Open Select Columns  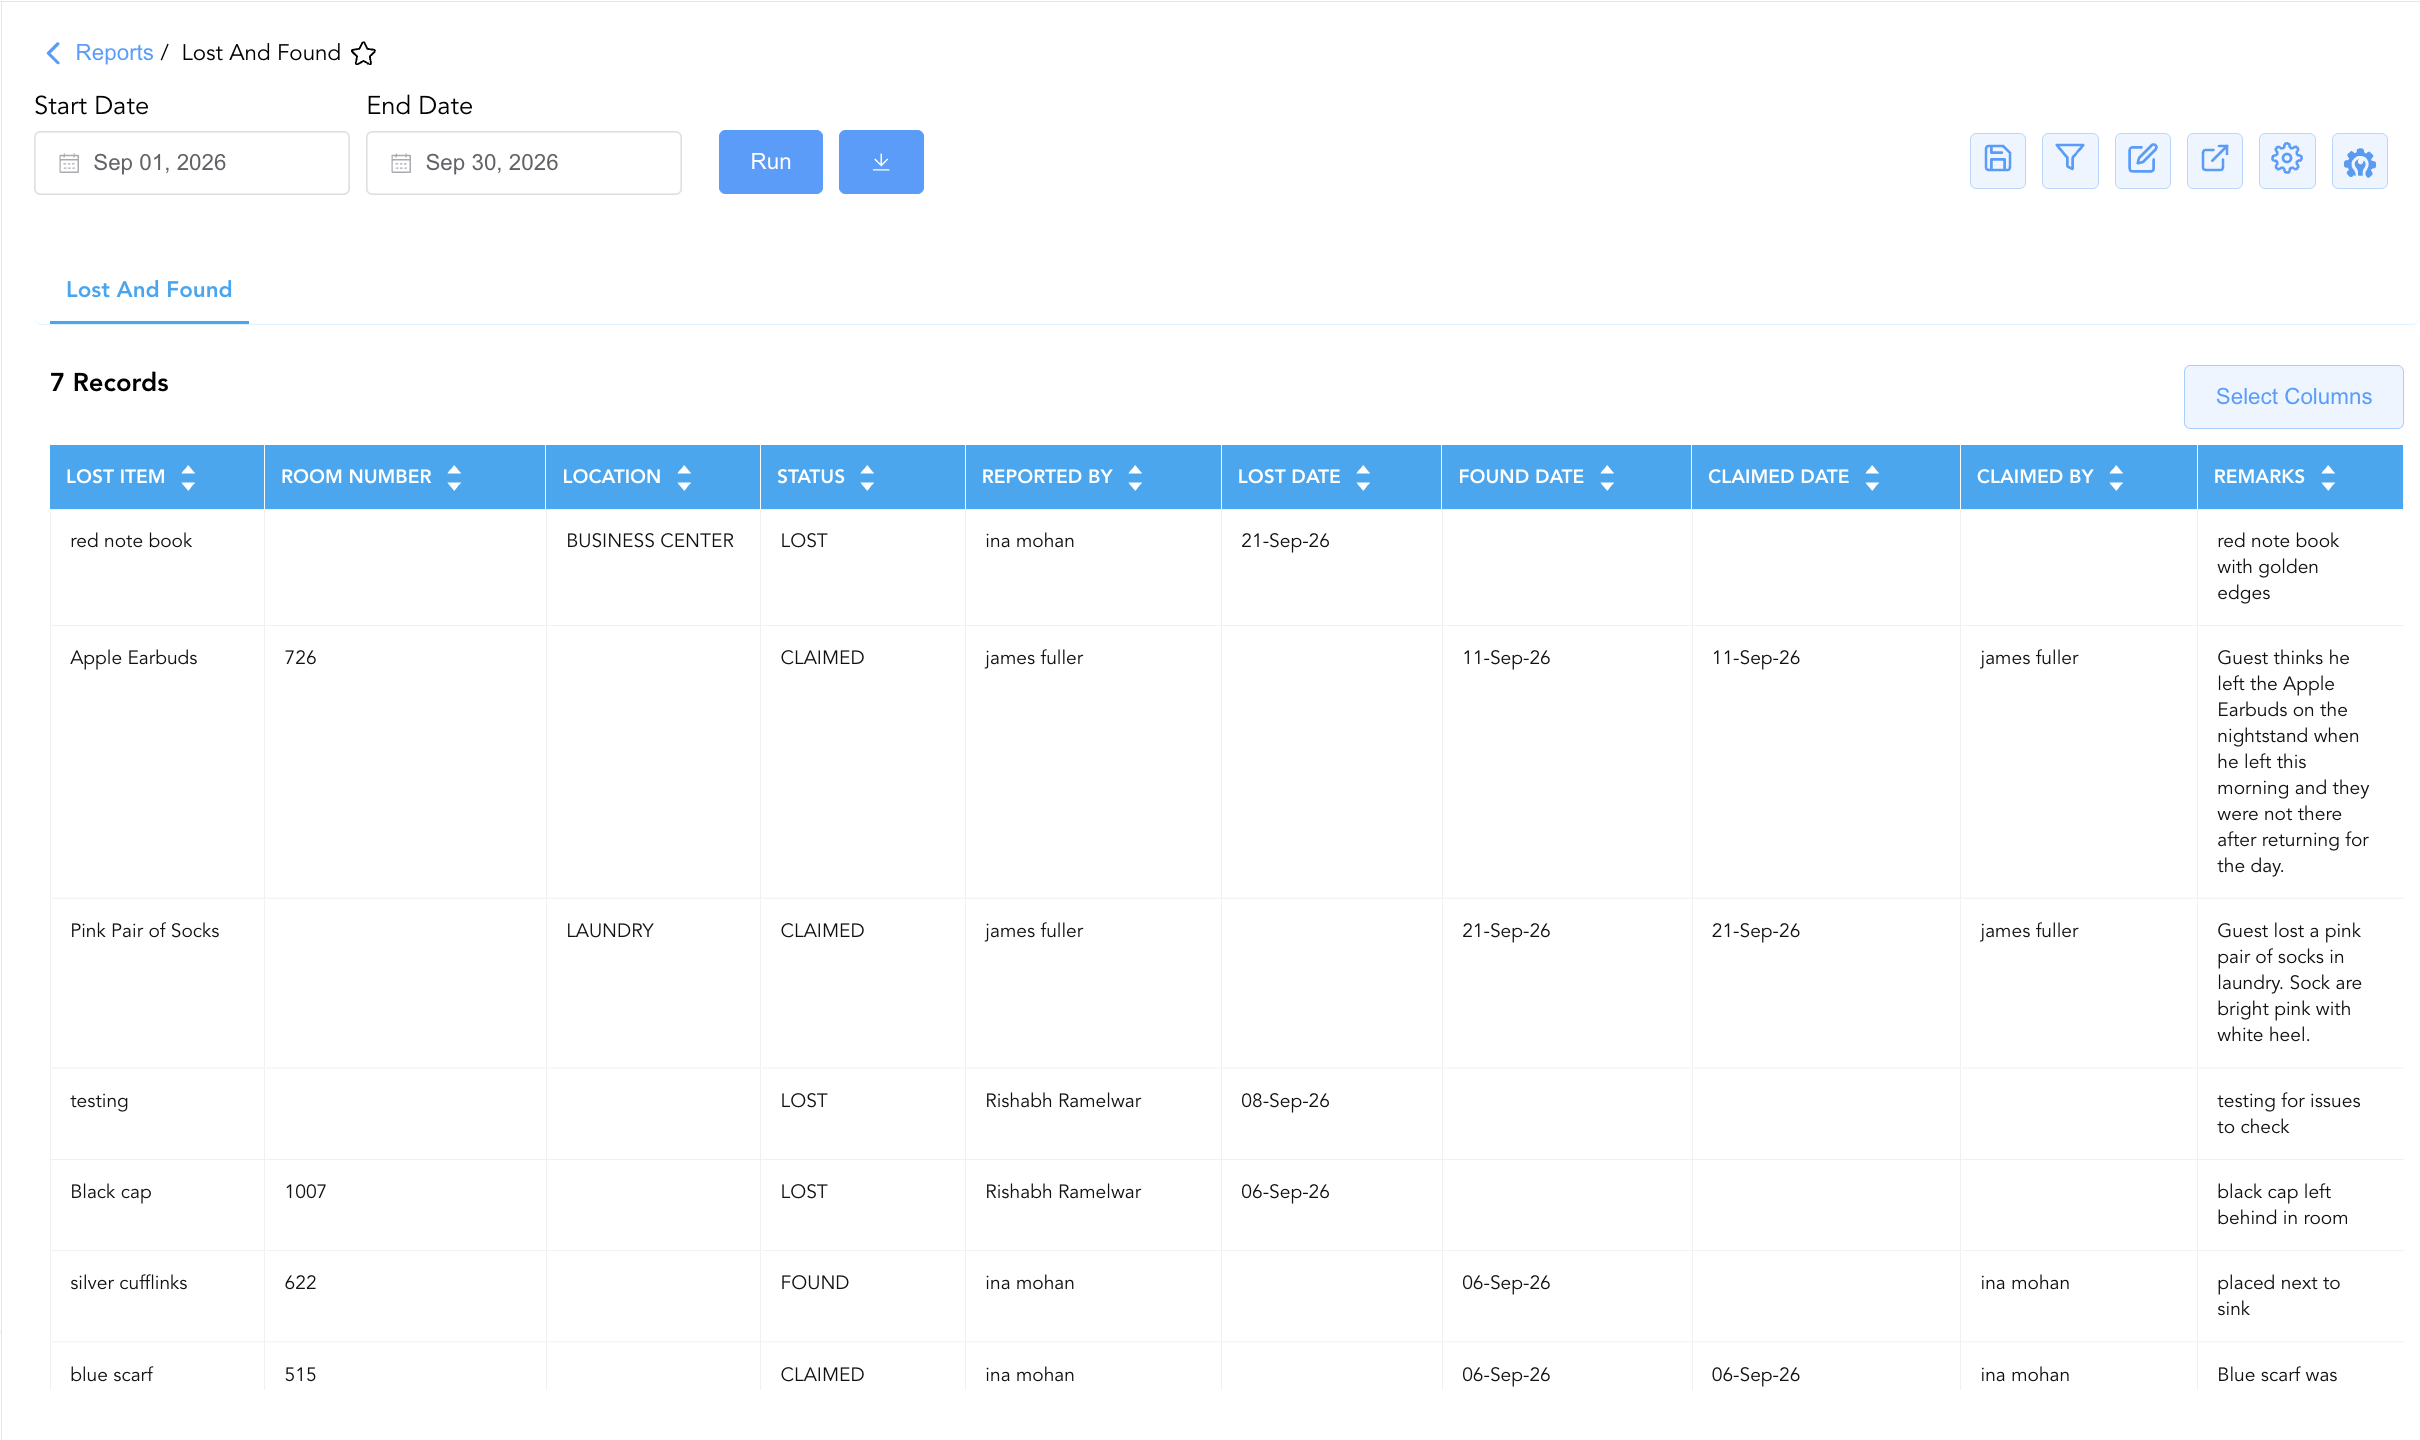click(x=2293, y=397)
